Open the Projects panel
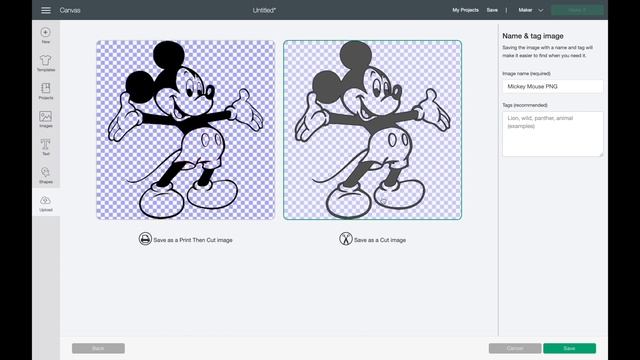640x360 pixels. pyautogui.click(x=46, y=91)
